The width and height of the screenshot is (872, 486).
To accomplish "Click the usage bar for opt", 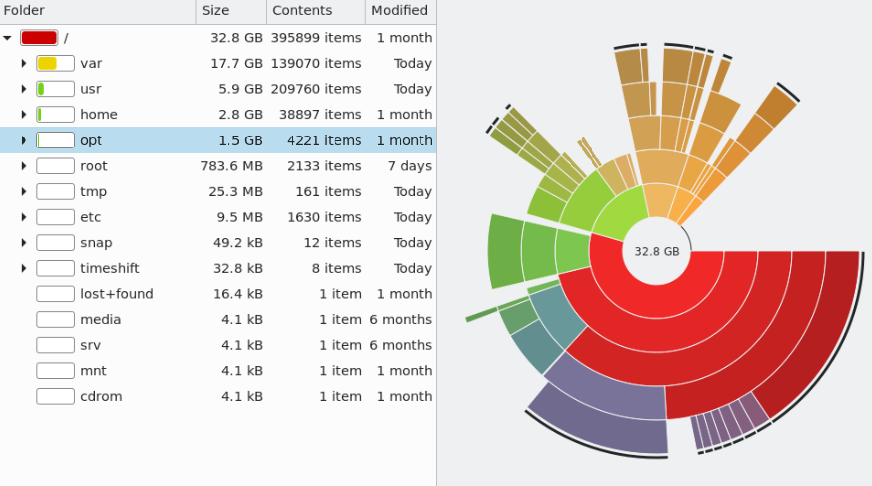I will (56, 140).
